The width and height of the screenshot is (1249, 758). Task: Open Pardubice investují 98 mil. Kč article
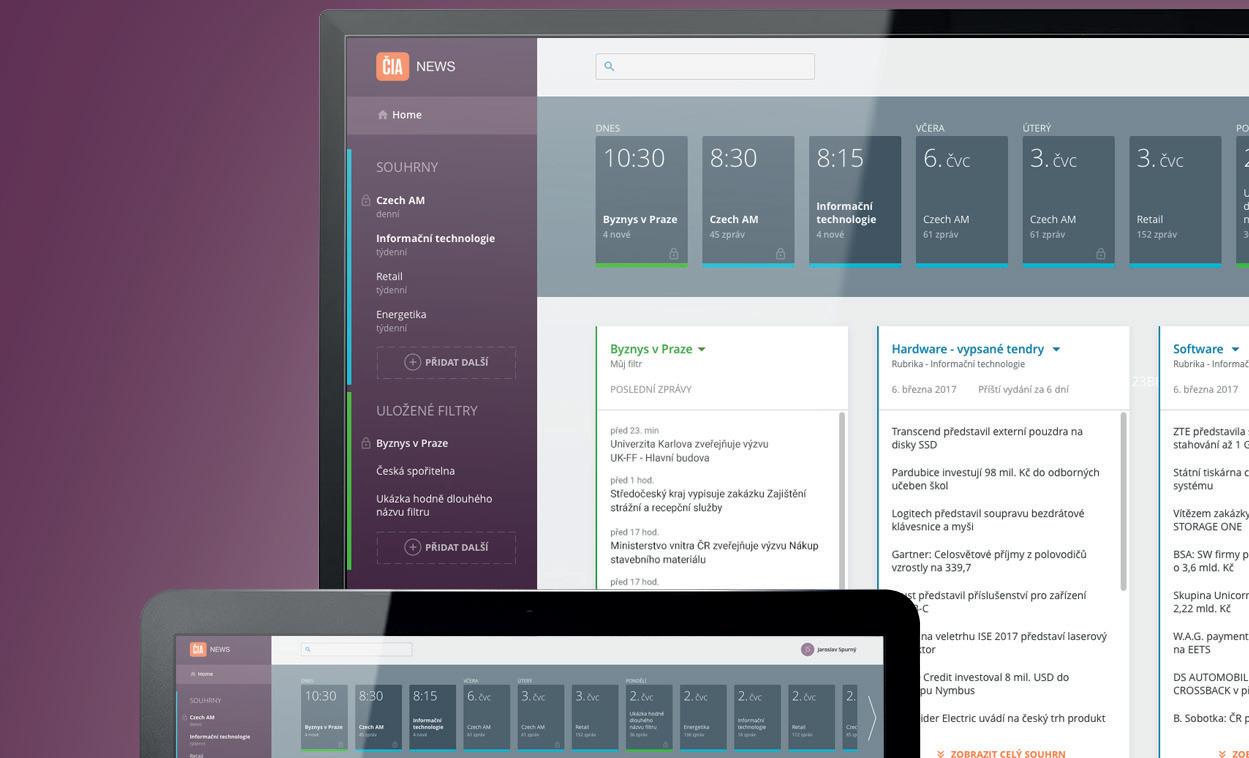tap(995, 479)
